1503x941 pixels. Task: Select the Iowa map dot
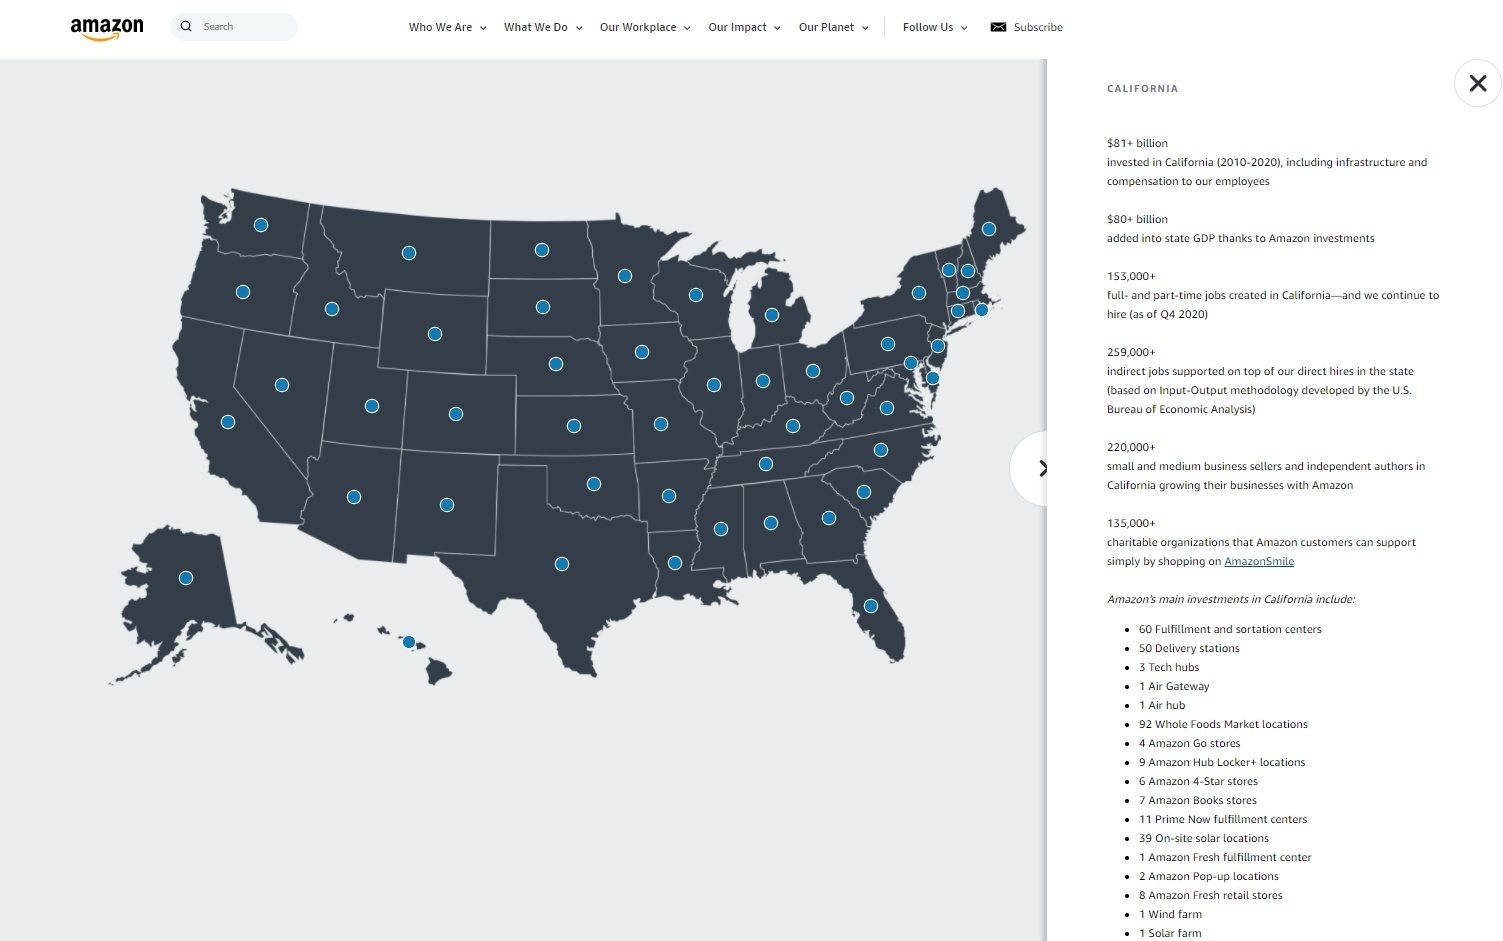pos(642,352)
